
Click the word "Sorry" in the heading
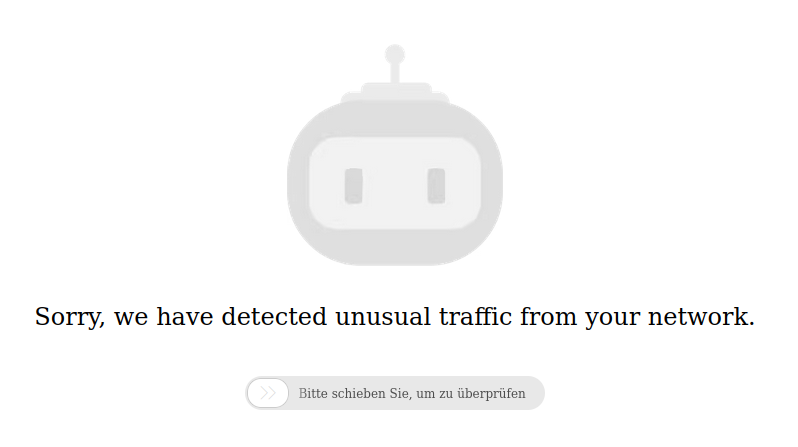pos(70,317)
